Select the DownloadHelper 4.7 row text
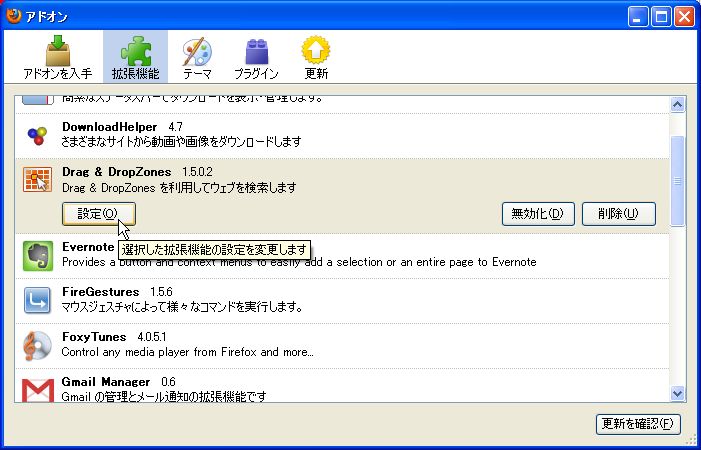The image size is (701, 450). click(x=122, y=127)
